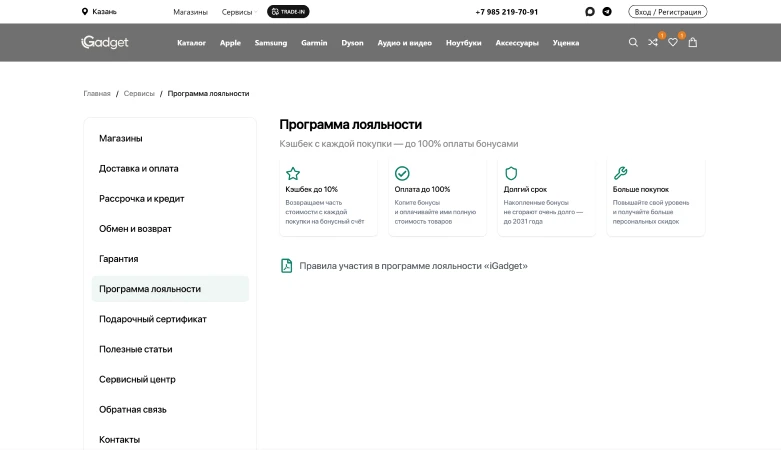Viewport: 781px width, 450px height.
Task: Click Вход / Регистрация button
Action: 667,11
